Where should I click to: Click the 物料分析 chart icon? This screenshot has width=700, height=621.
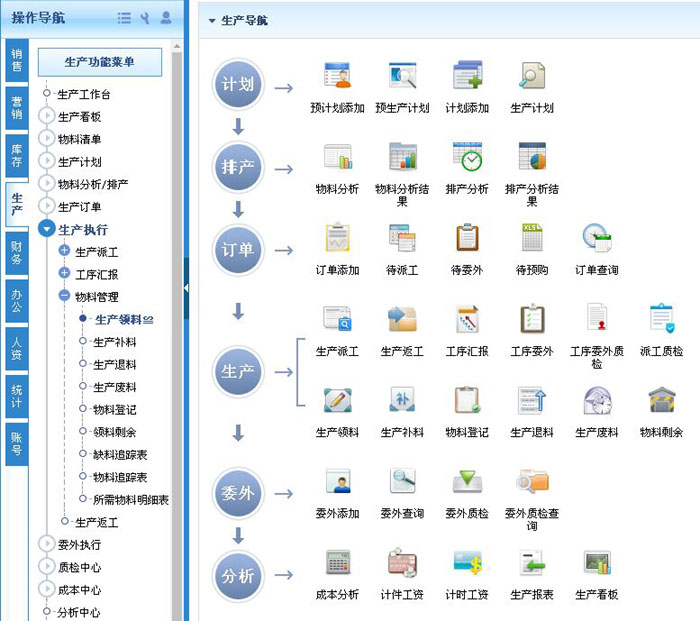(337, 158)
